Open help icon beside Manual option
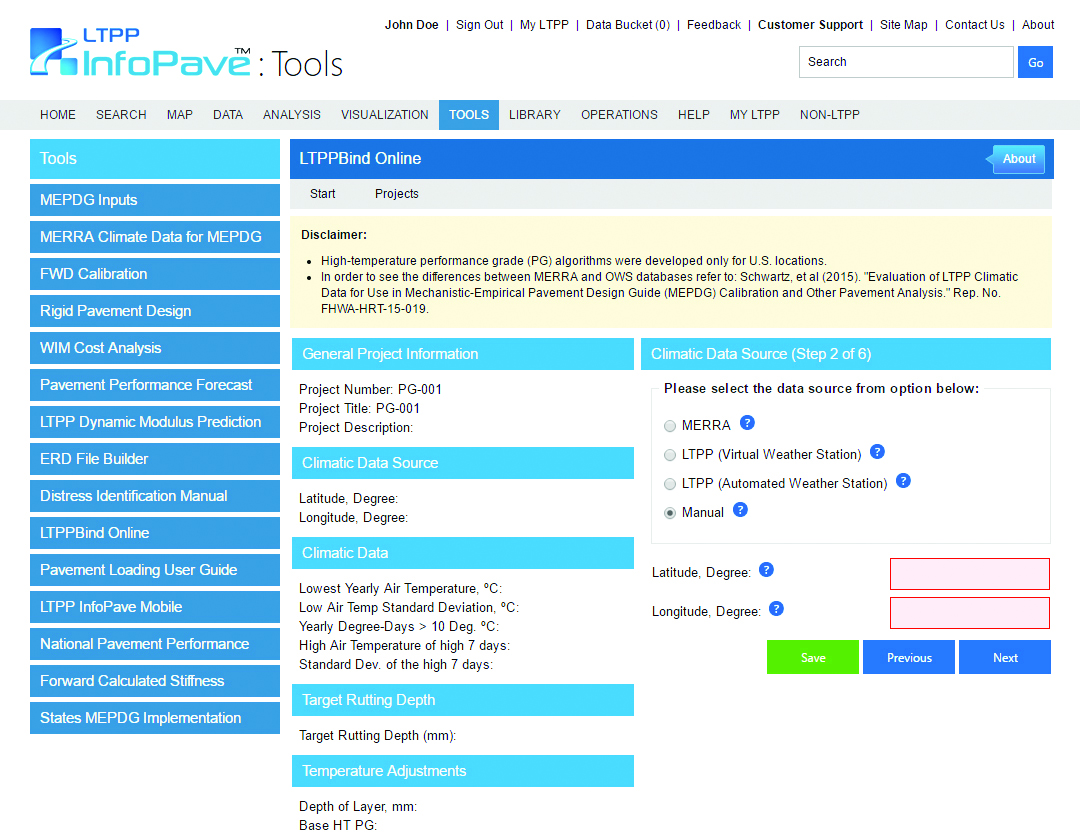This screenshot has width=1080, height=840. (740, 510)
